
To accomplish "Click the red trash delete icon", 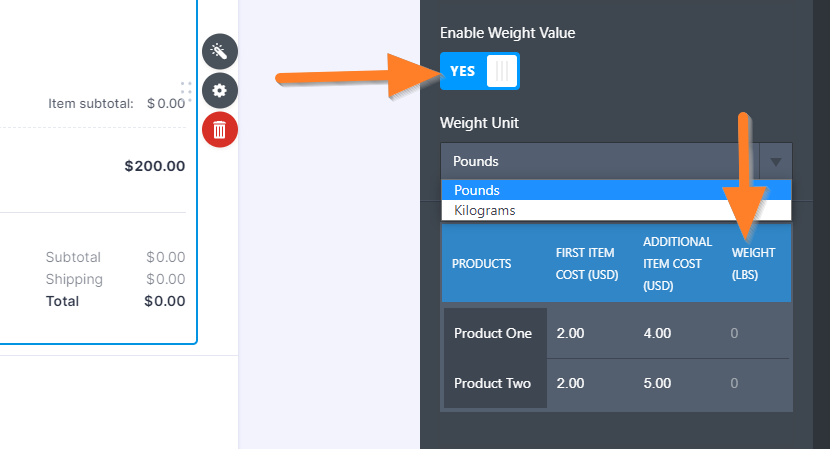I will pos(220,129).
